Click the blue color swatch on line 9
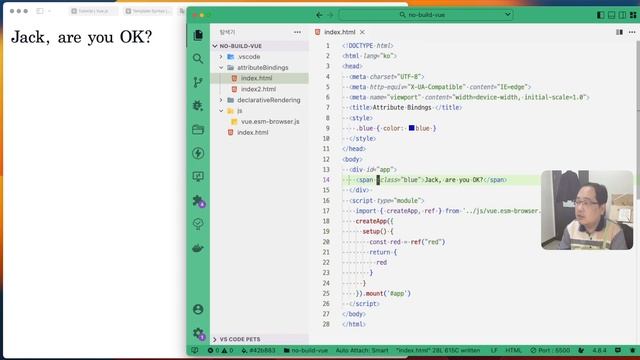The height and width of the screenshot is (360, 640). [411, 128]
